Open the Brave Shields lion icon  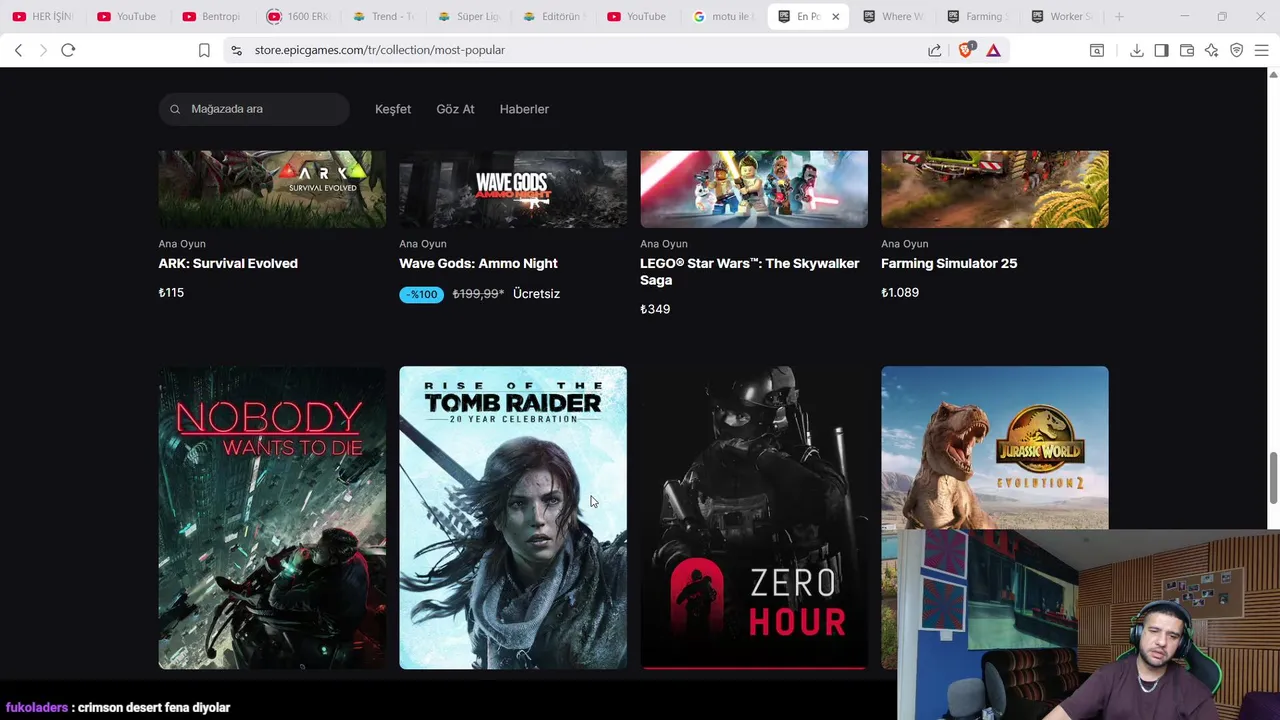966,50
